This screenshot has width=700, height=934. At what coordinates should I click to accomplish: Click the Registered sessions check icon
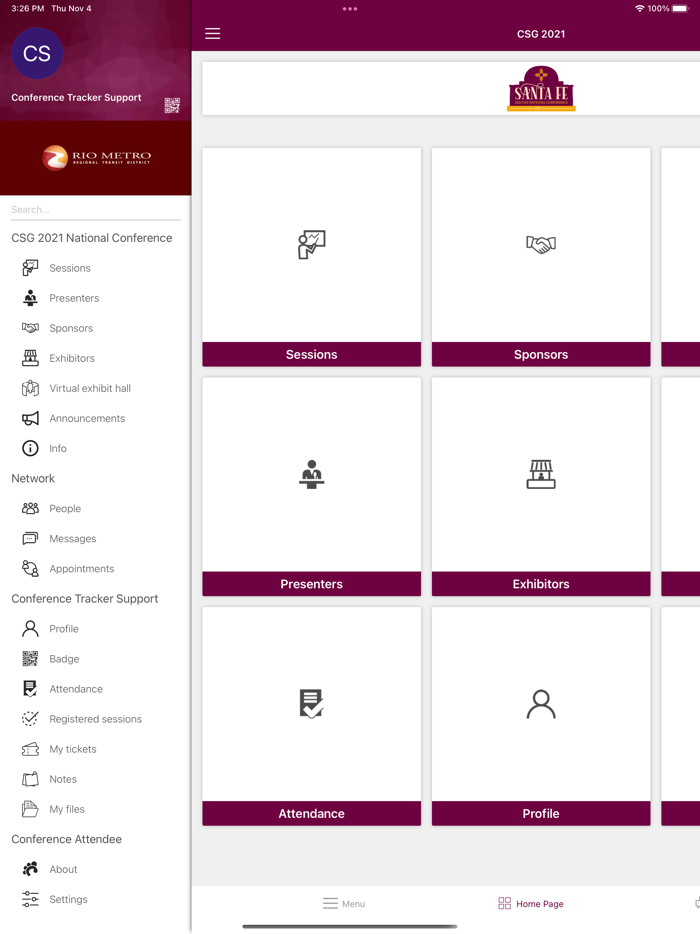[30, 719]
